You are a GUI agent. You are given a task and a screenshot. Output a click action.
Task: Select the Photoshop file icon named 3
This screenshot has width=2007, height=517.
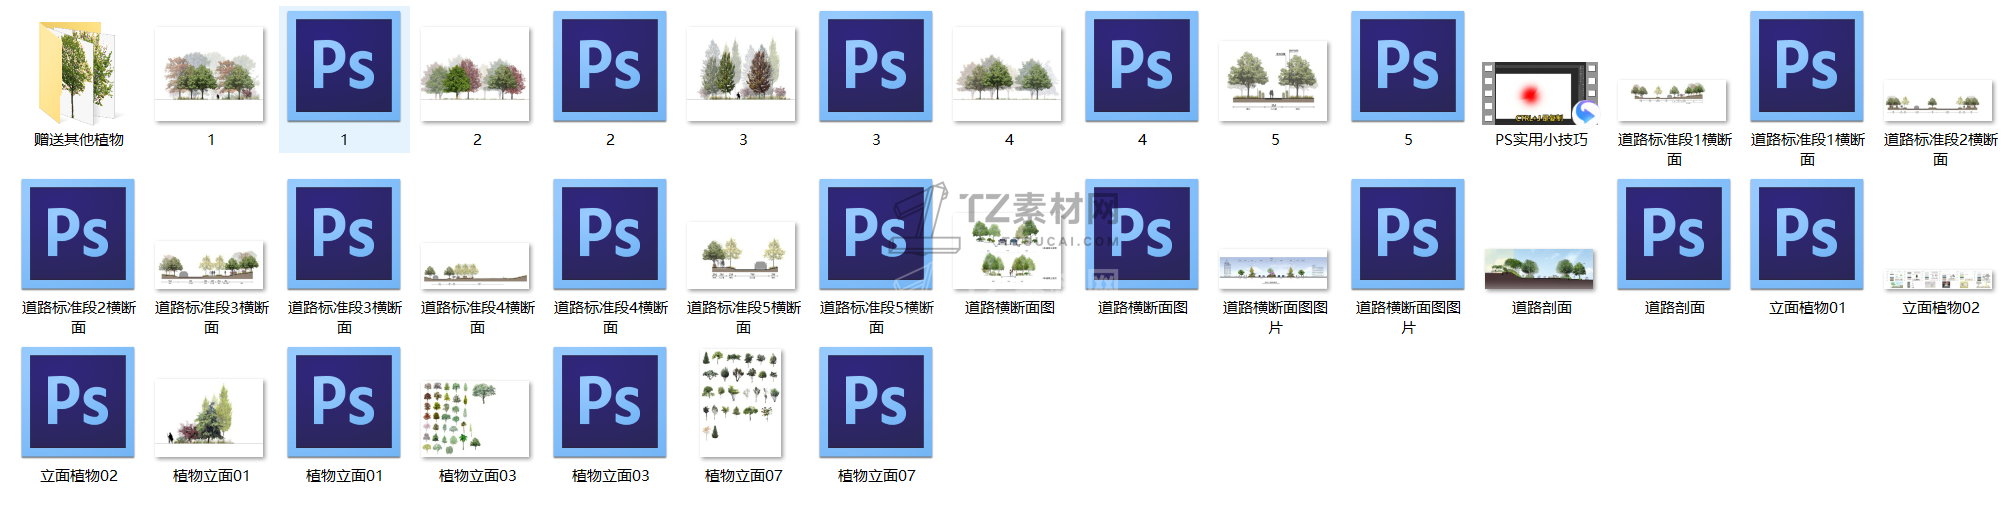pos(876,66)
